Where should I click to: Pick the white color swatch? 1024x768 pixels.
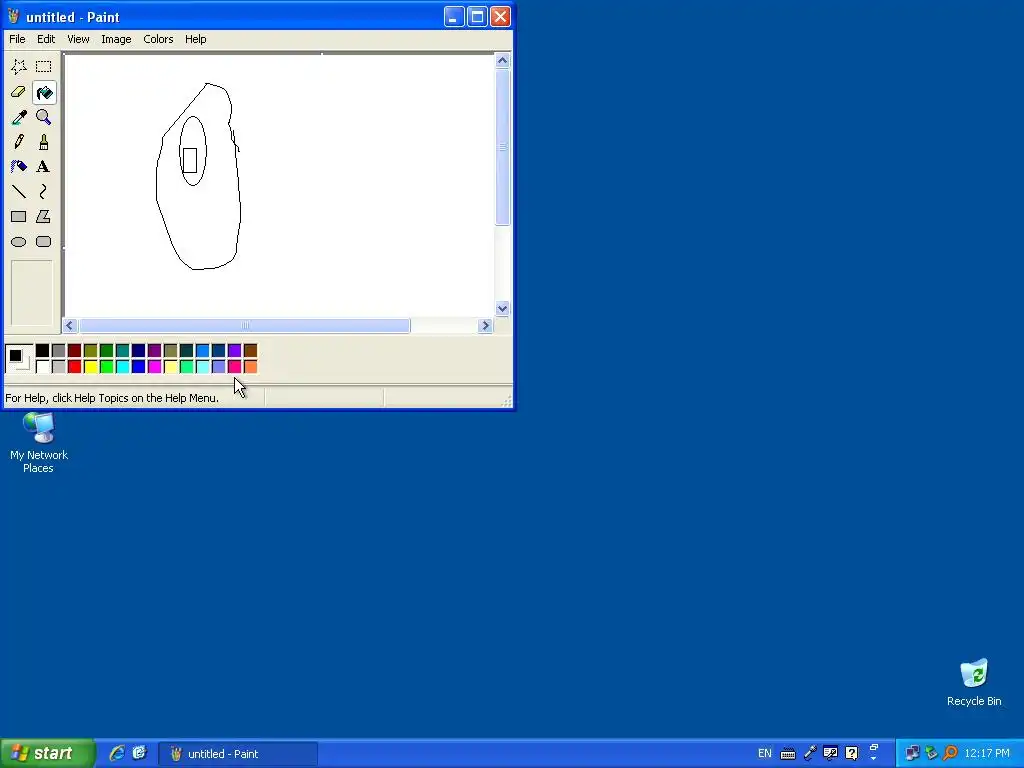42,366
